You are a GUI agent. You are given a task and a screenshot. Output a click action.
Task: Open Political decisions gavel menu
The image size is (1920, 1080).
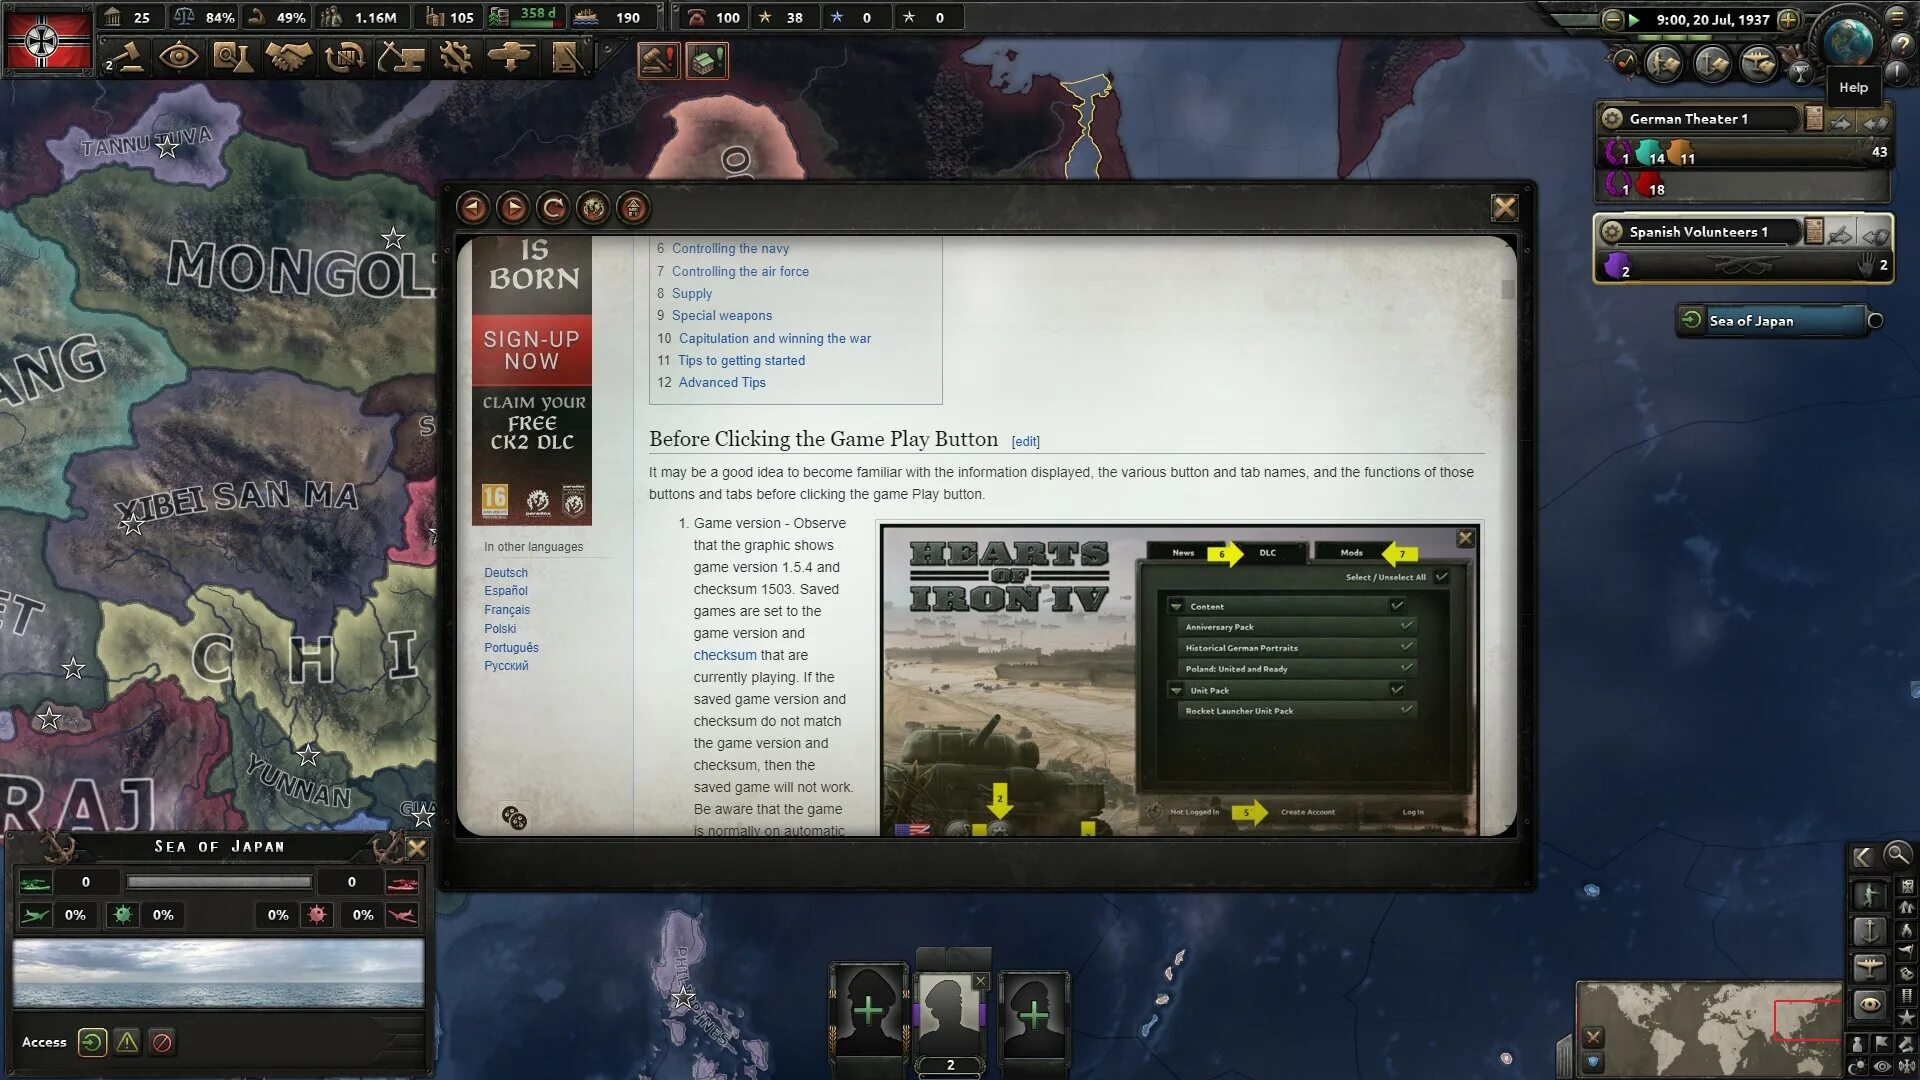click(x=124, y=57)
